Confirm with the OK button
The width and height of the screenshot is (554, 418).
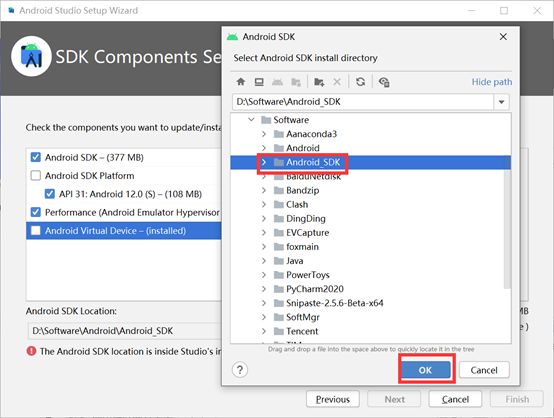(x=425, y=370)
